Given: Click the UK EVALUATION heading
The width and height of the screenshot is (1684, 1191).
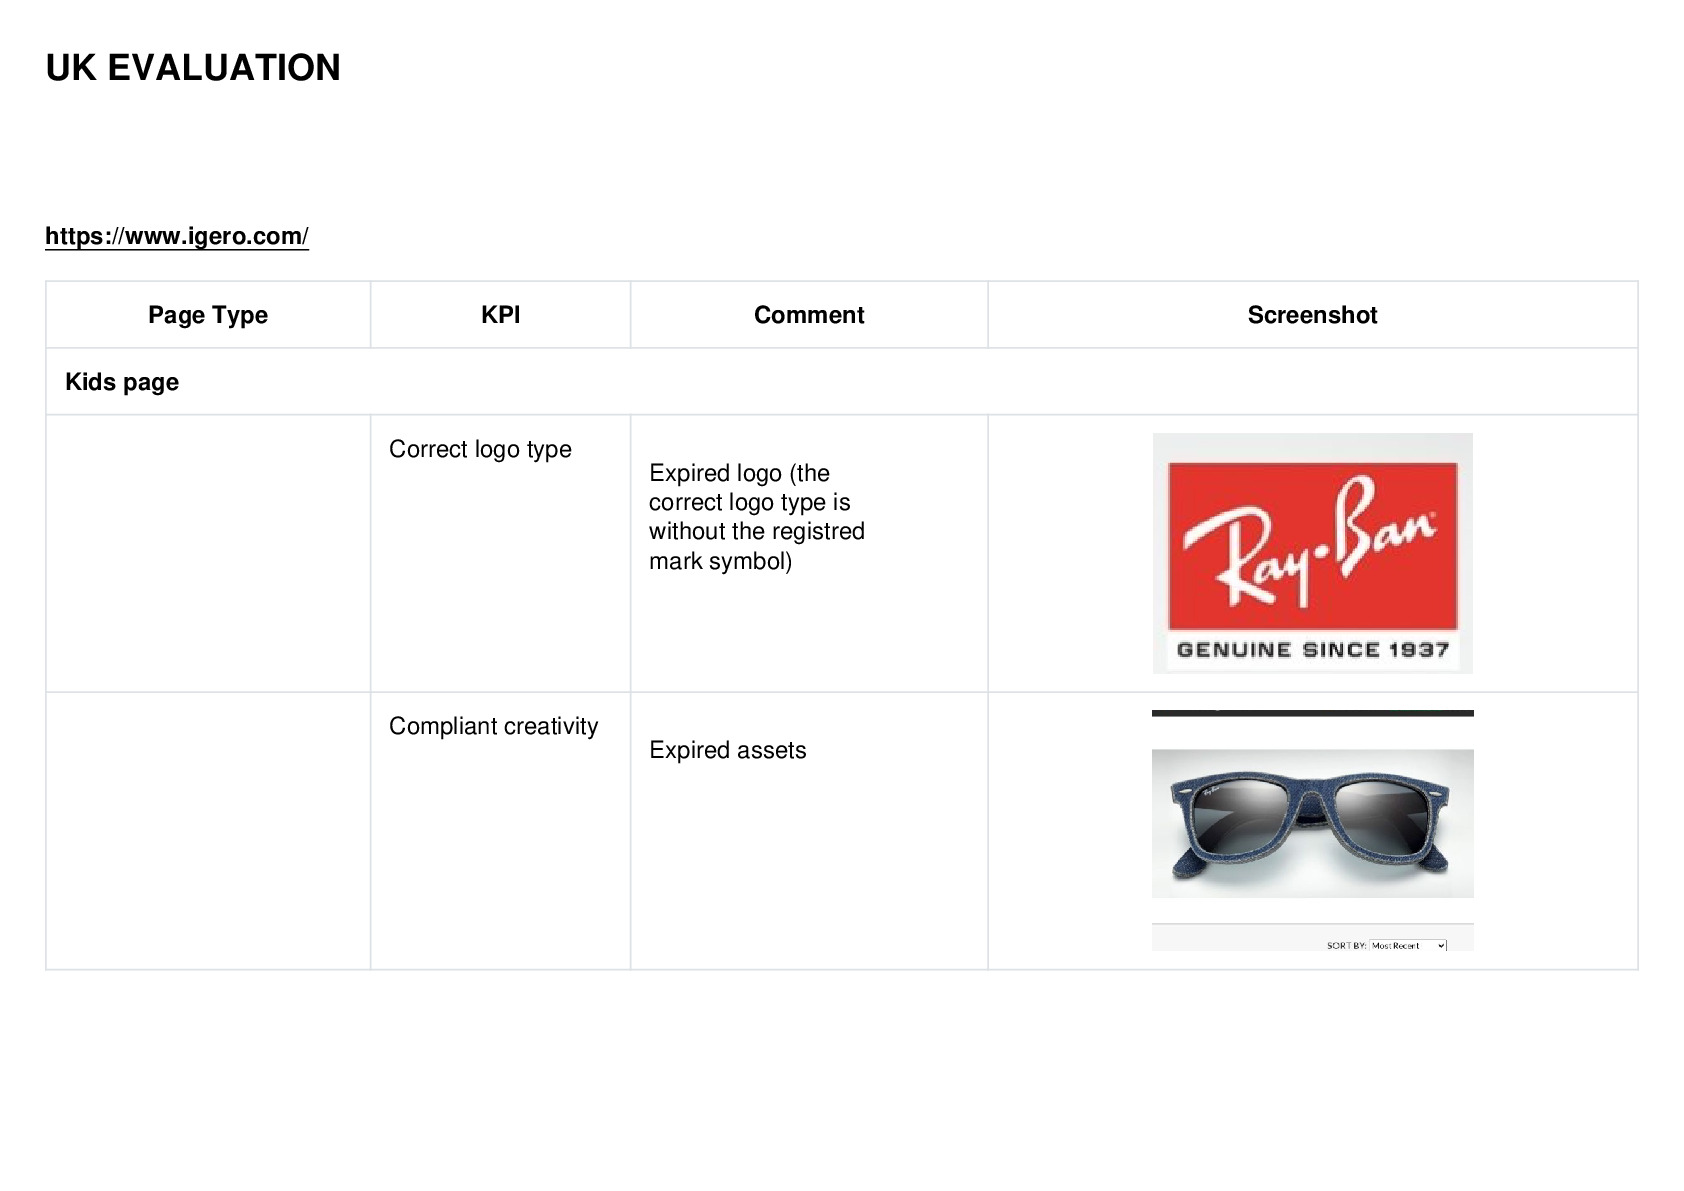Looking at the screenshot, I should pos(193,68).
